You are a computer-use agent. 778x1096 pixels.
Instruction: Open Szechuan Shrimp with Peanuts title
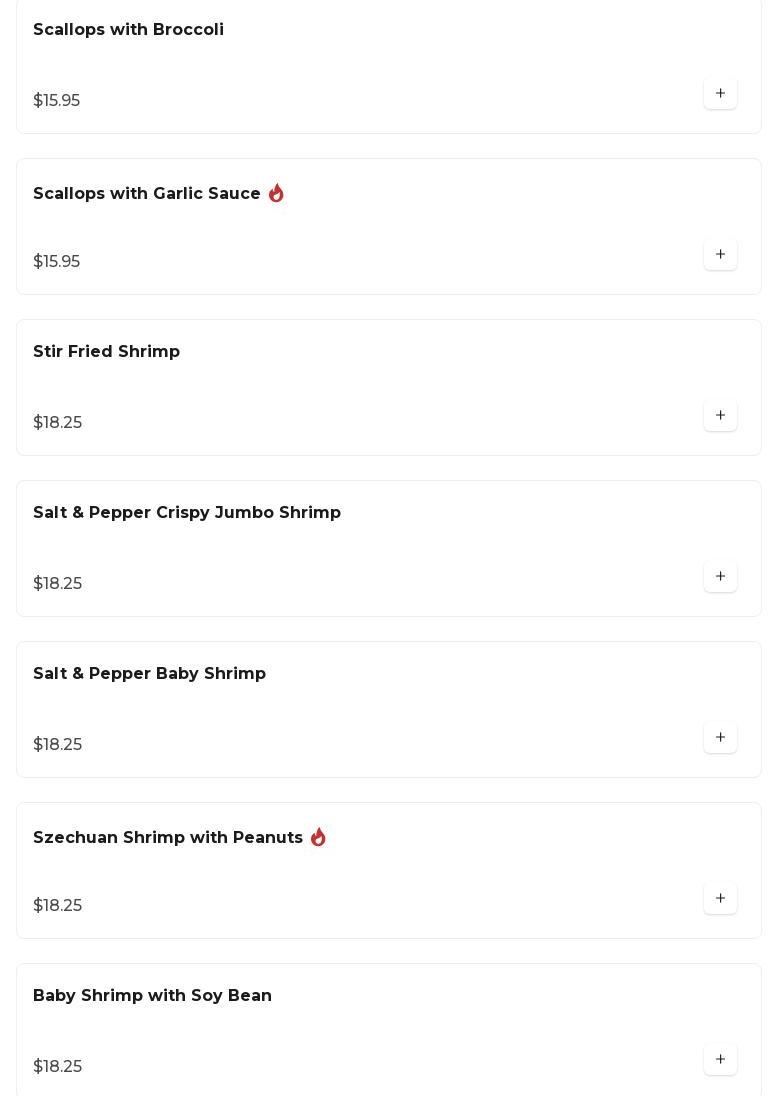[x=168, y=838]
